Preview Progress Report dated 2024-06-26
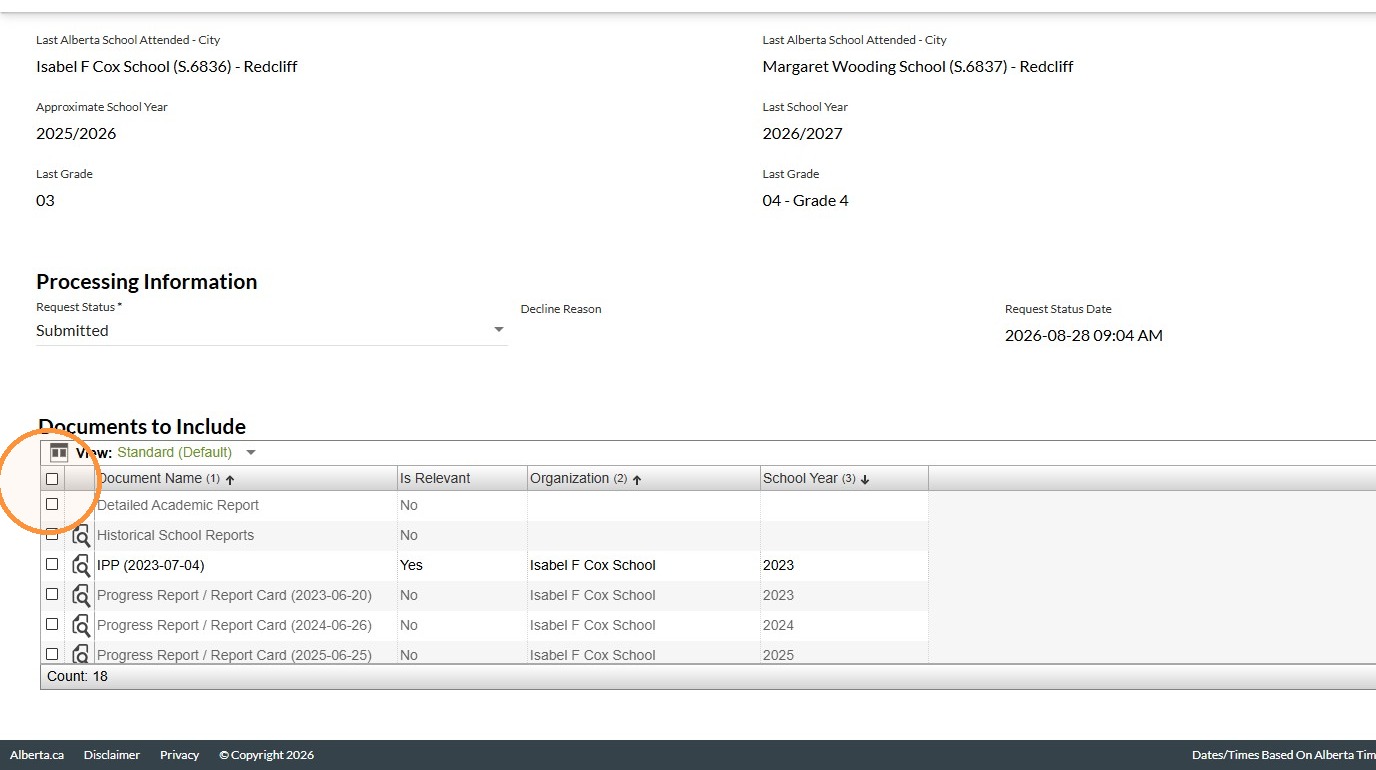1376x770 pixels. point(81,625)
